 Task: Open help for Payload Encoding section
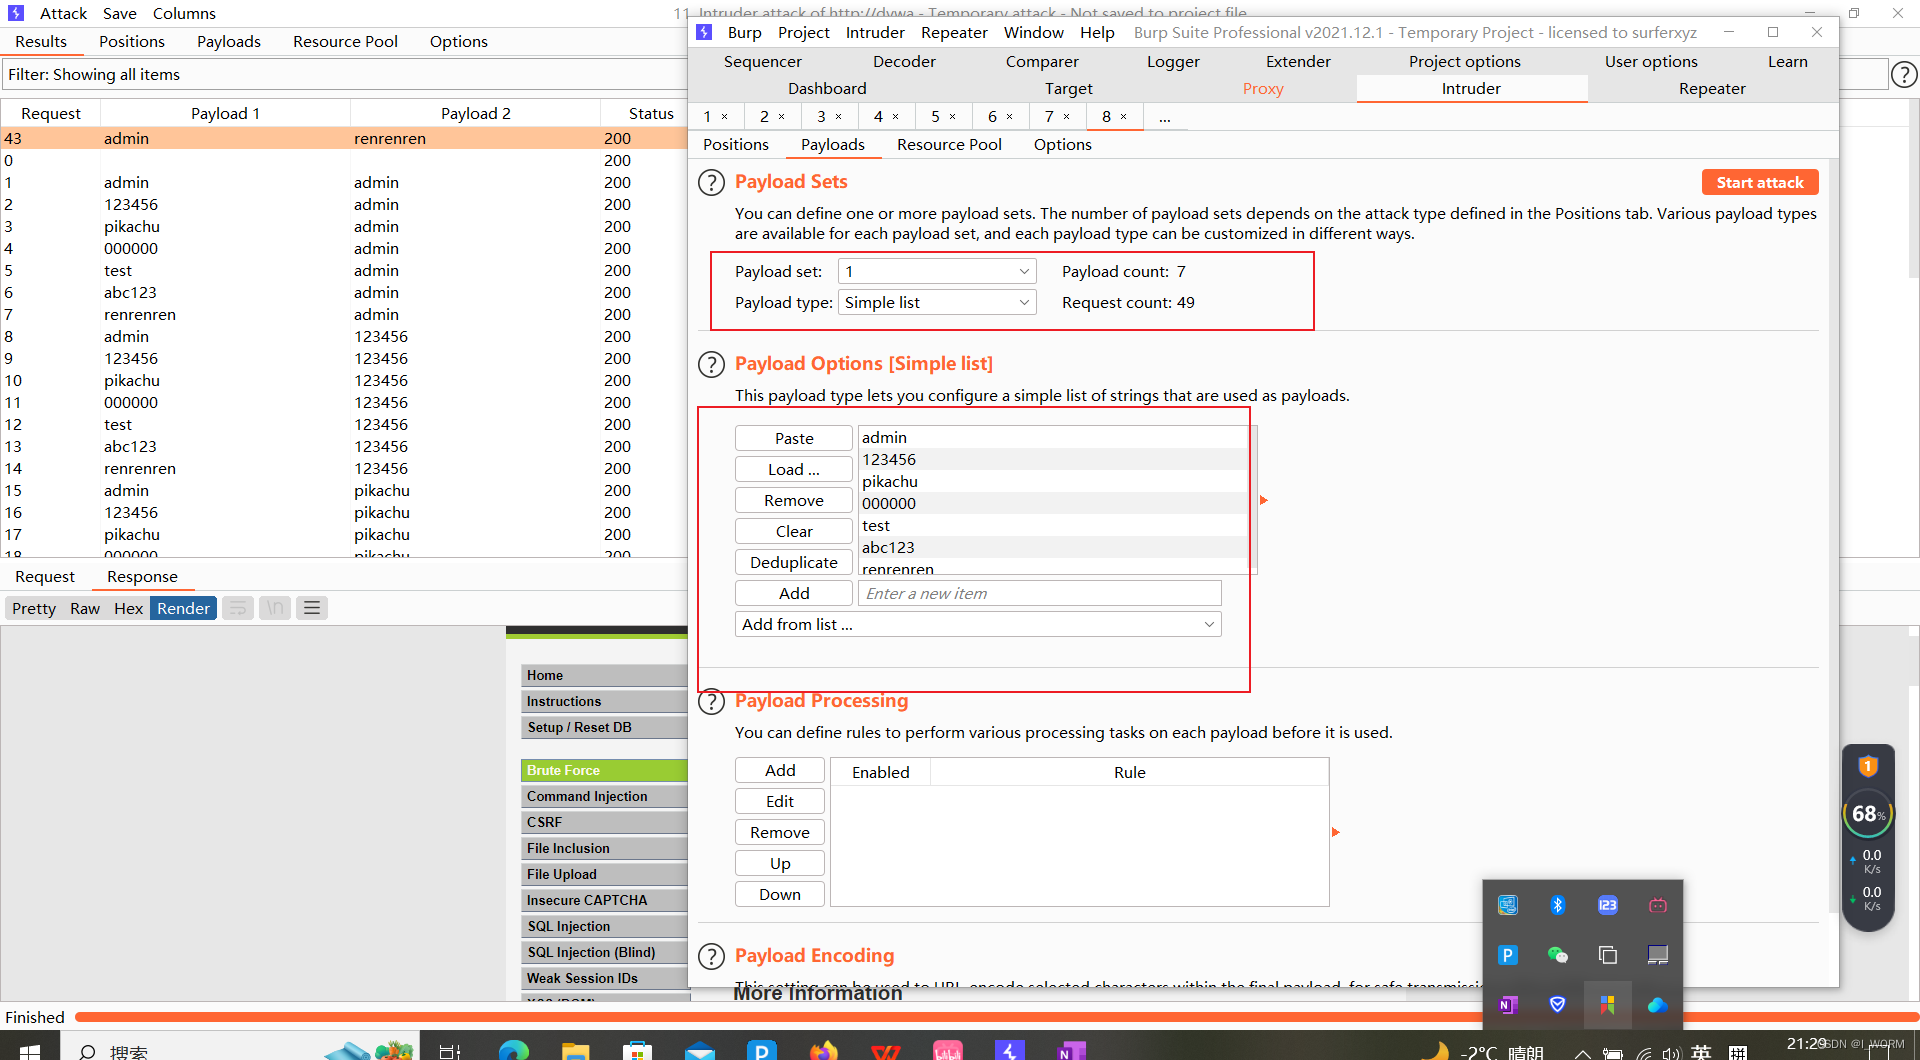point(711,957)
